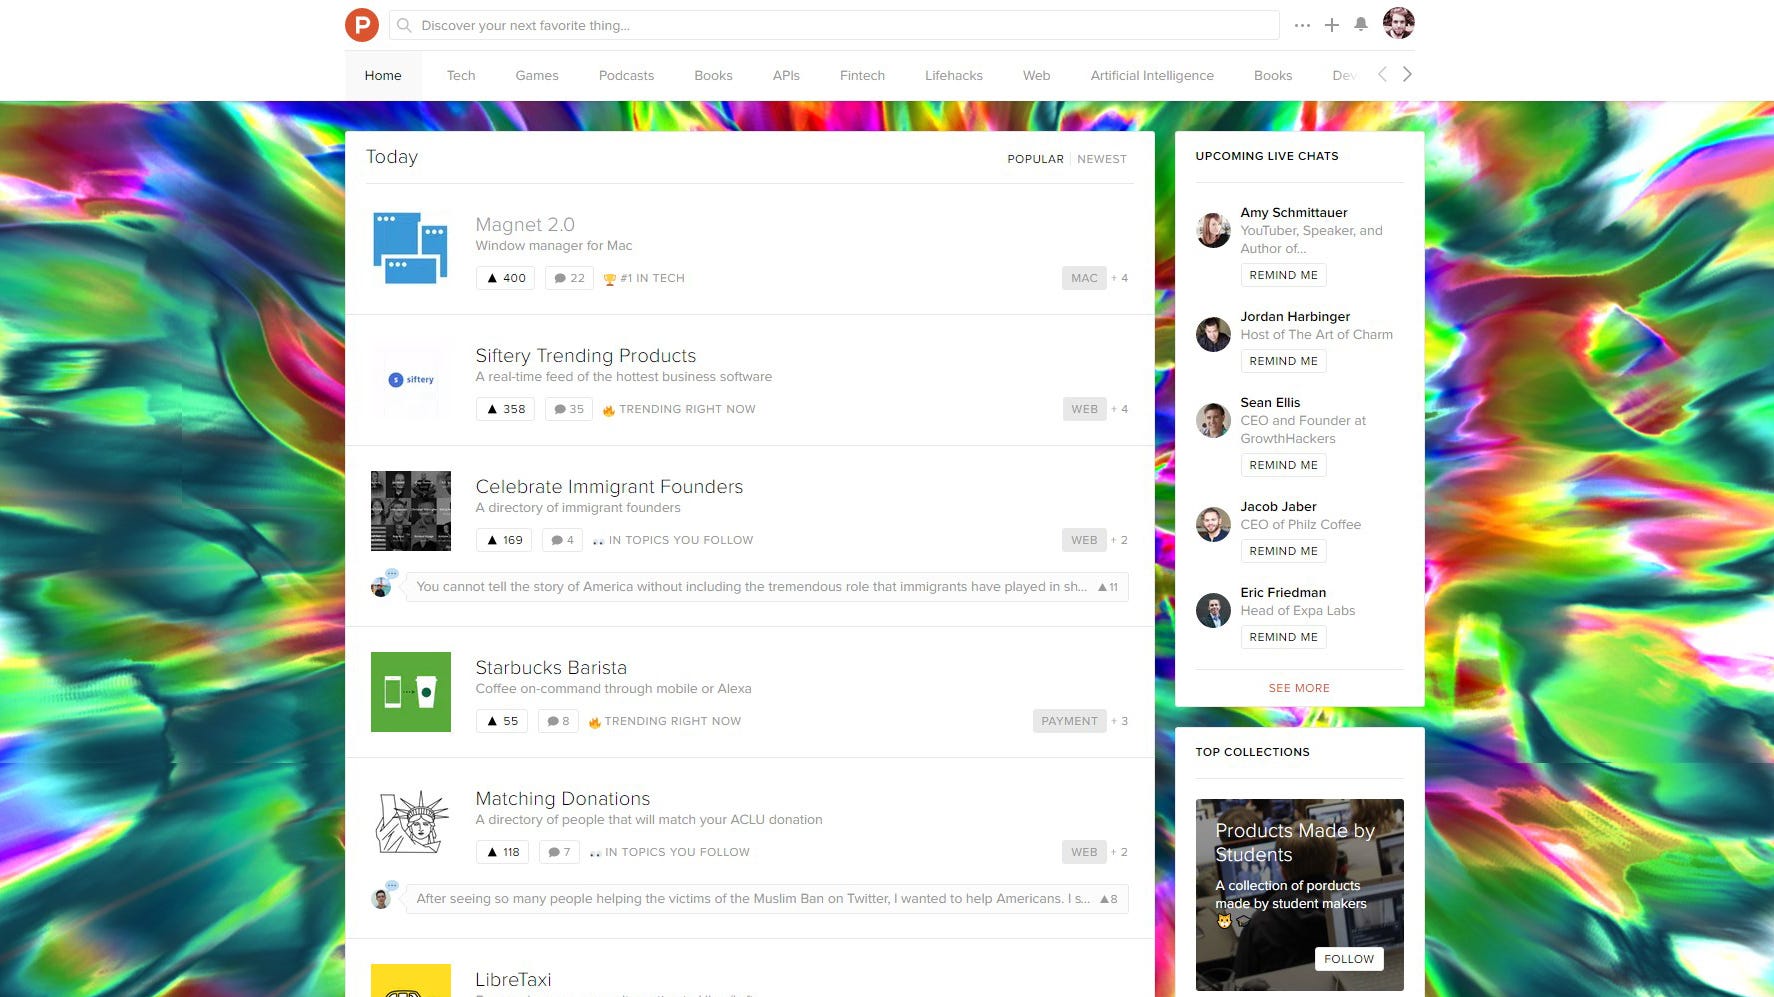
Task: Click the Siftery logo thumbnail
Action: [410, 380]
